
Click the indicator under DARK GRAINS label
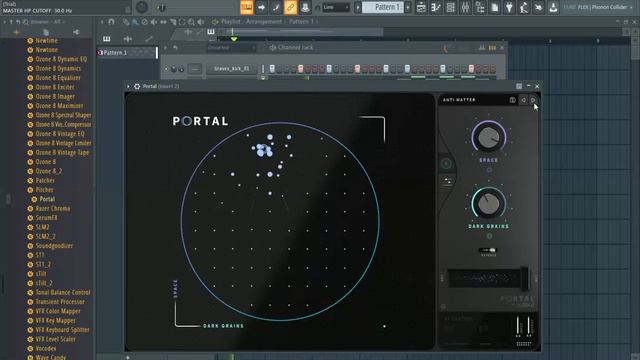pos(489,236)
